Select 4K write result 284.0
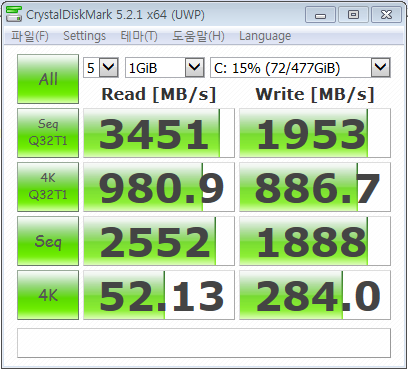This screenshot has height=370, width=408. (315, 295)
